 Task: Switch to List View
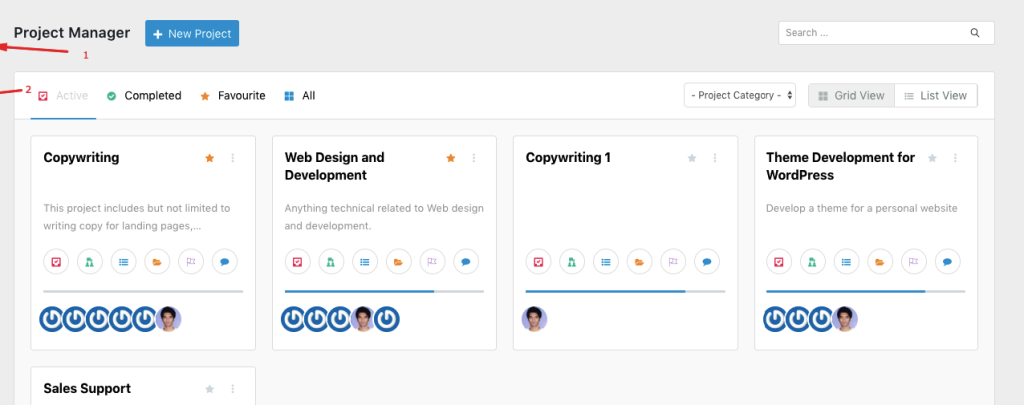[x=936, y=95]
